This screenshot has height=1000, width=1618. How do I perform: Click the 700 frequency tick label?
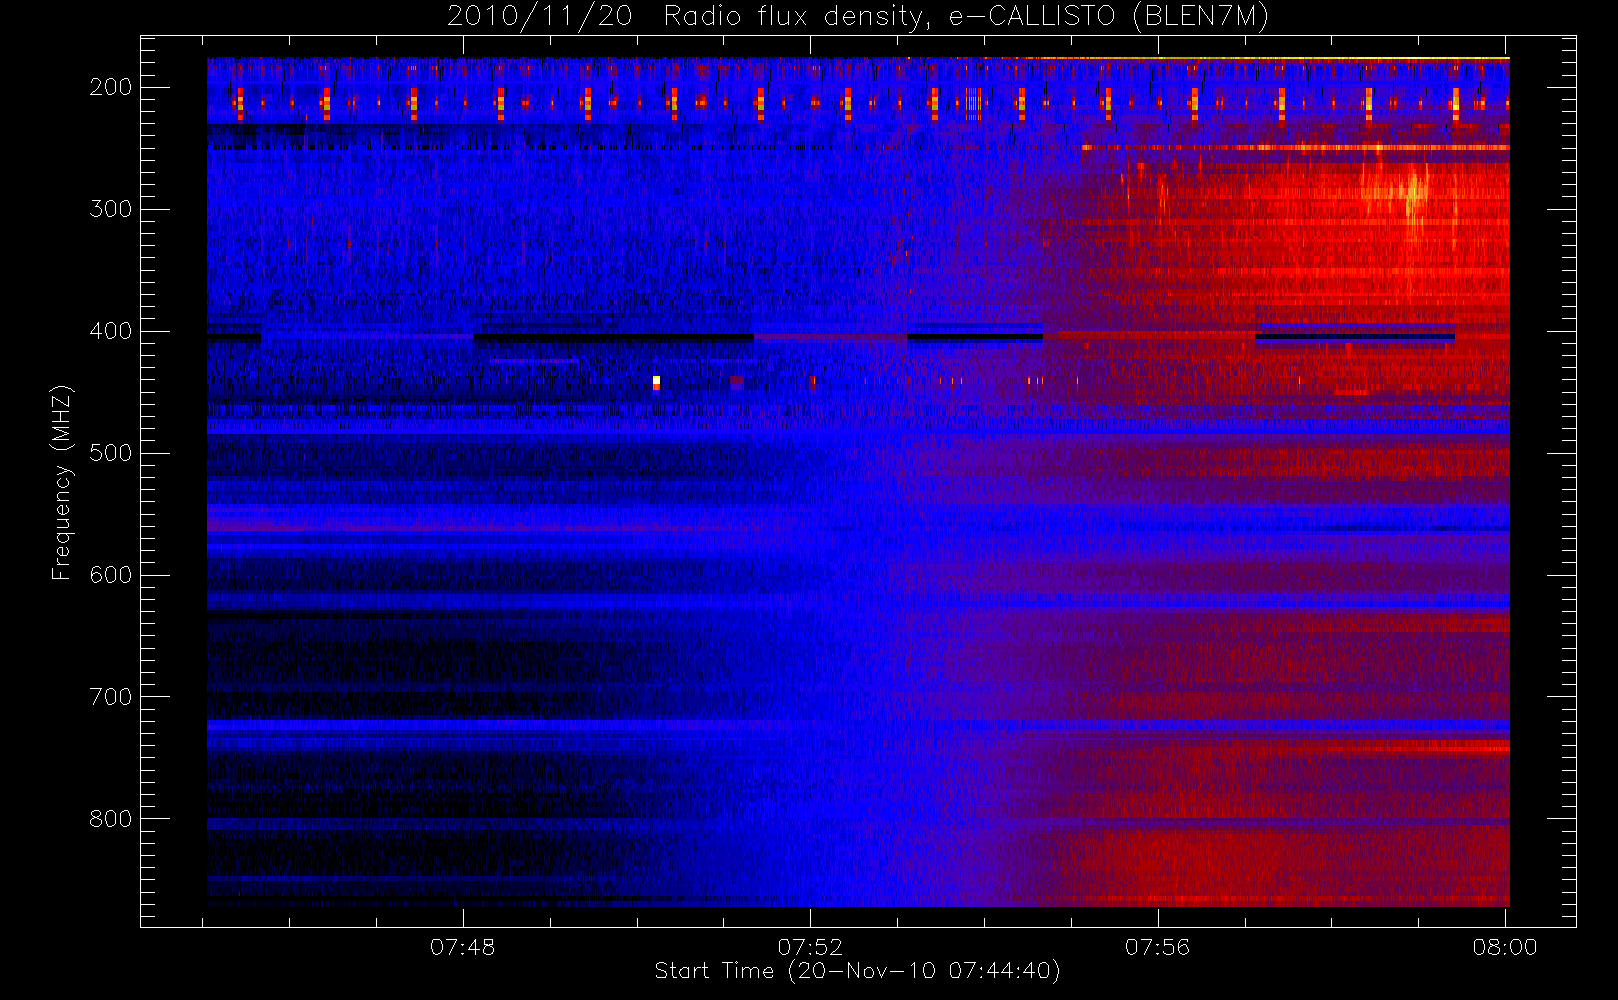point(110,697)
